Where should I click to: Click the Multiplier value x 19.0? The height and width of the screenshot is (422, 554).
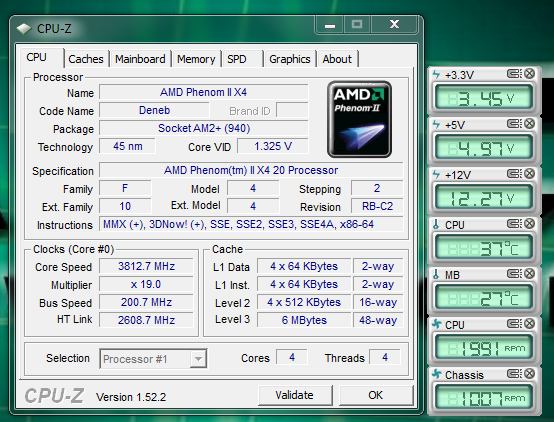146,284
